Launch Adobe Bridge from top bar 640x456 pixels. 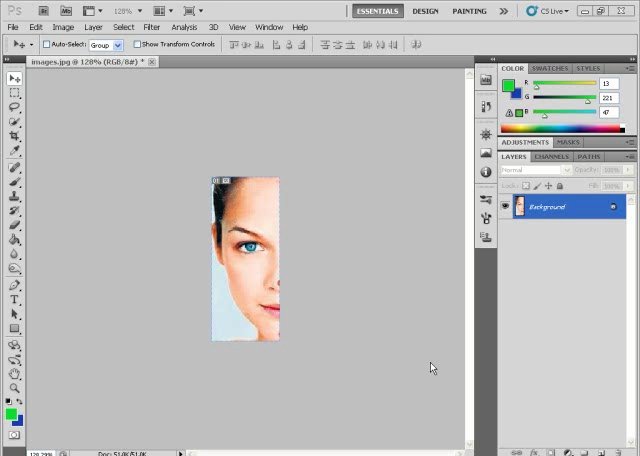[43, 11]
